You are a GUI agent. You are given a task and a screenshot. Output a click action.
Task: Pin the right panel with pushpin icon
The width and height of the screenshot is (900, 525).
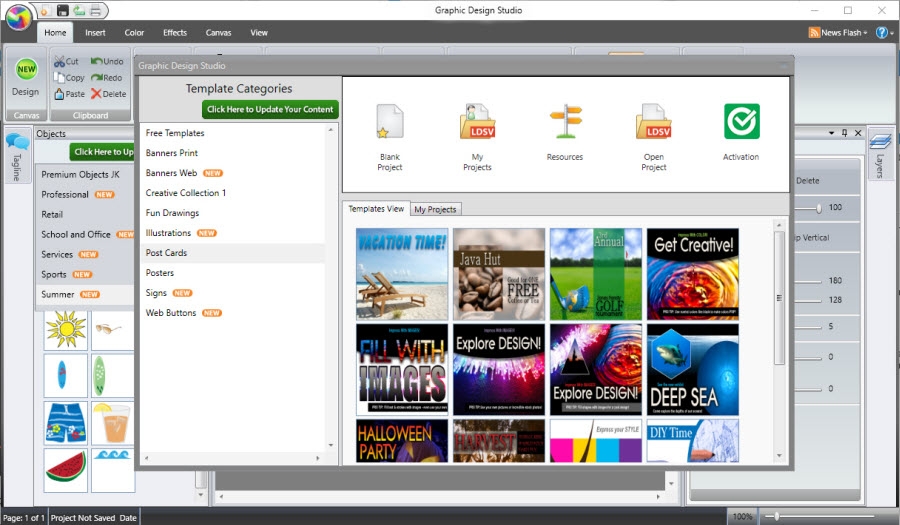coord(844,133)
